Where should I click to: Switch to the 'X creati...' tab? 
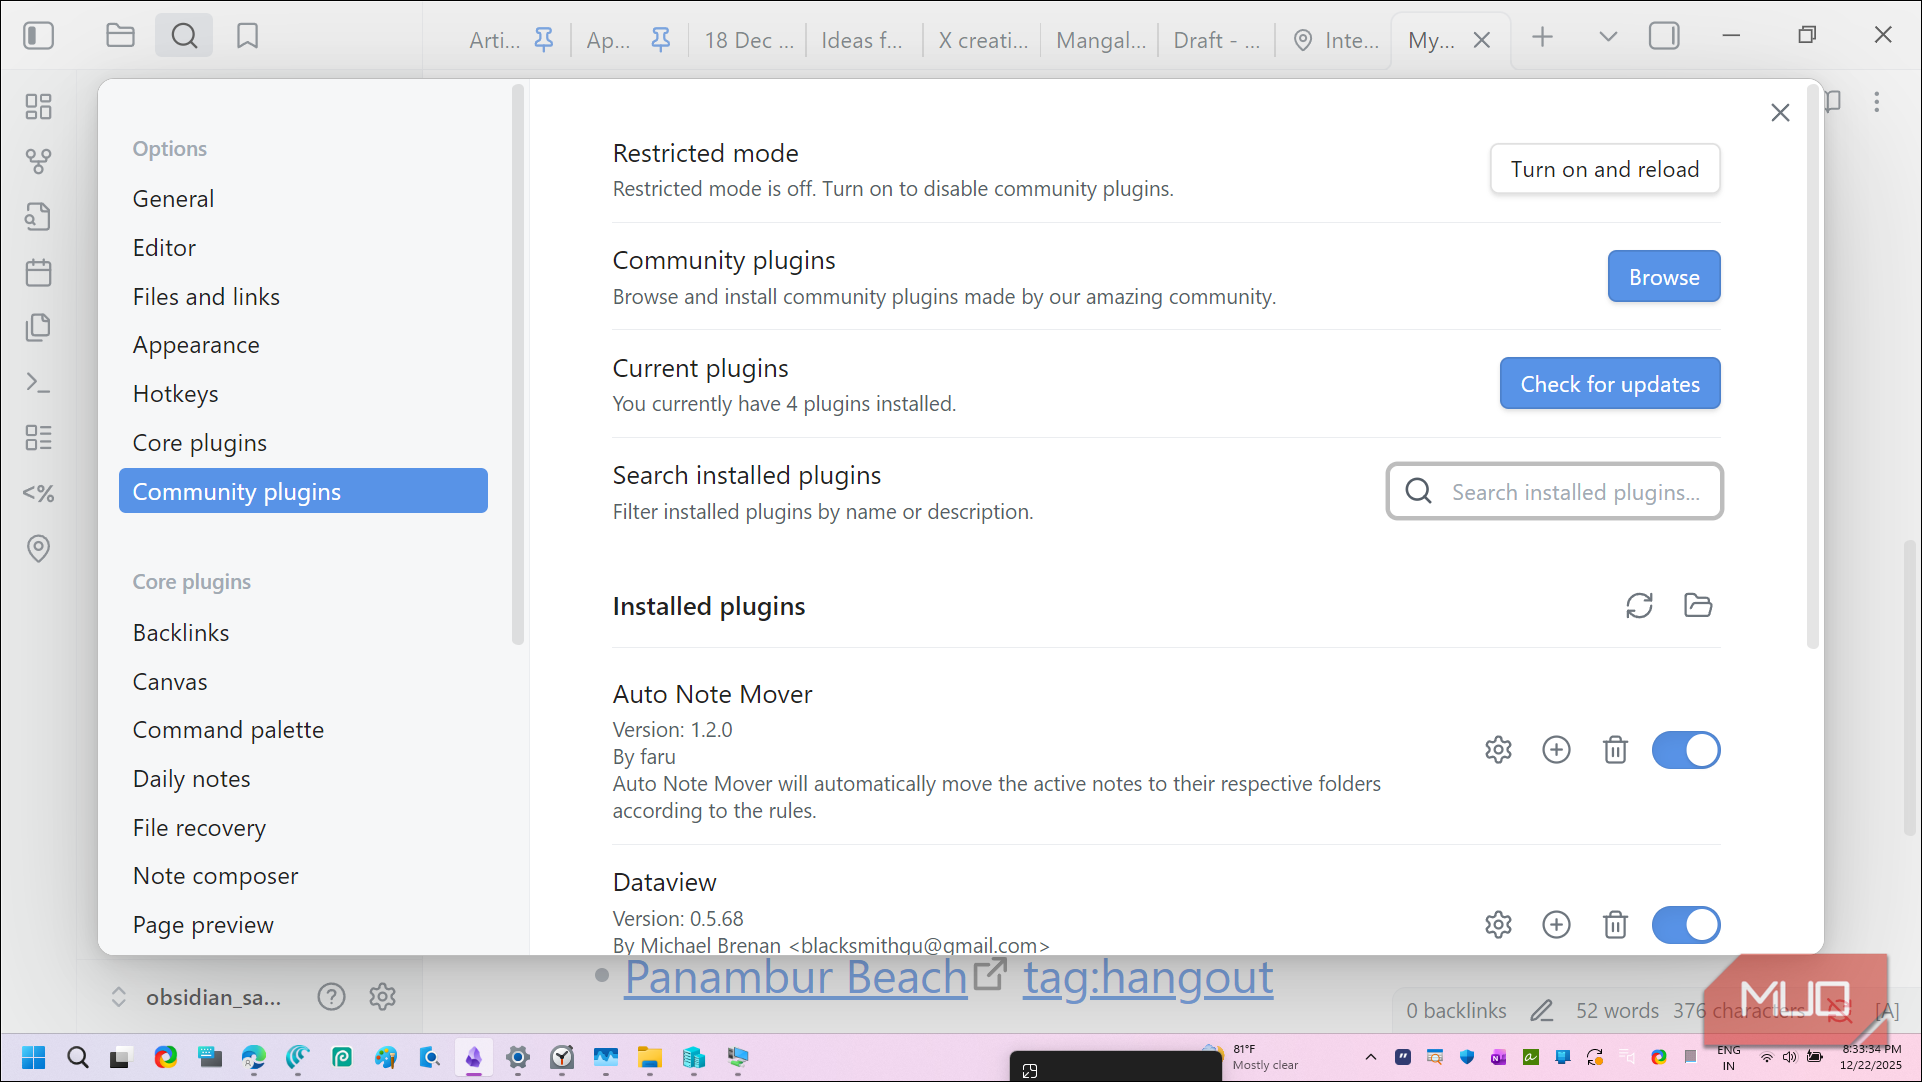(982, 40)
